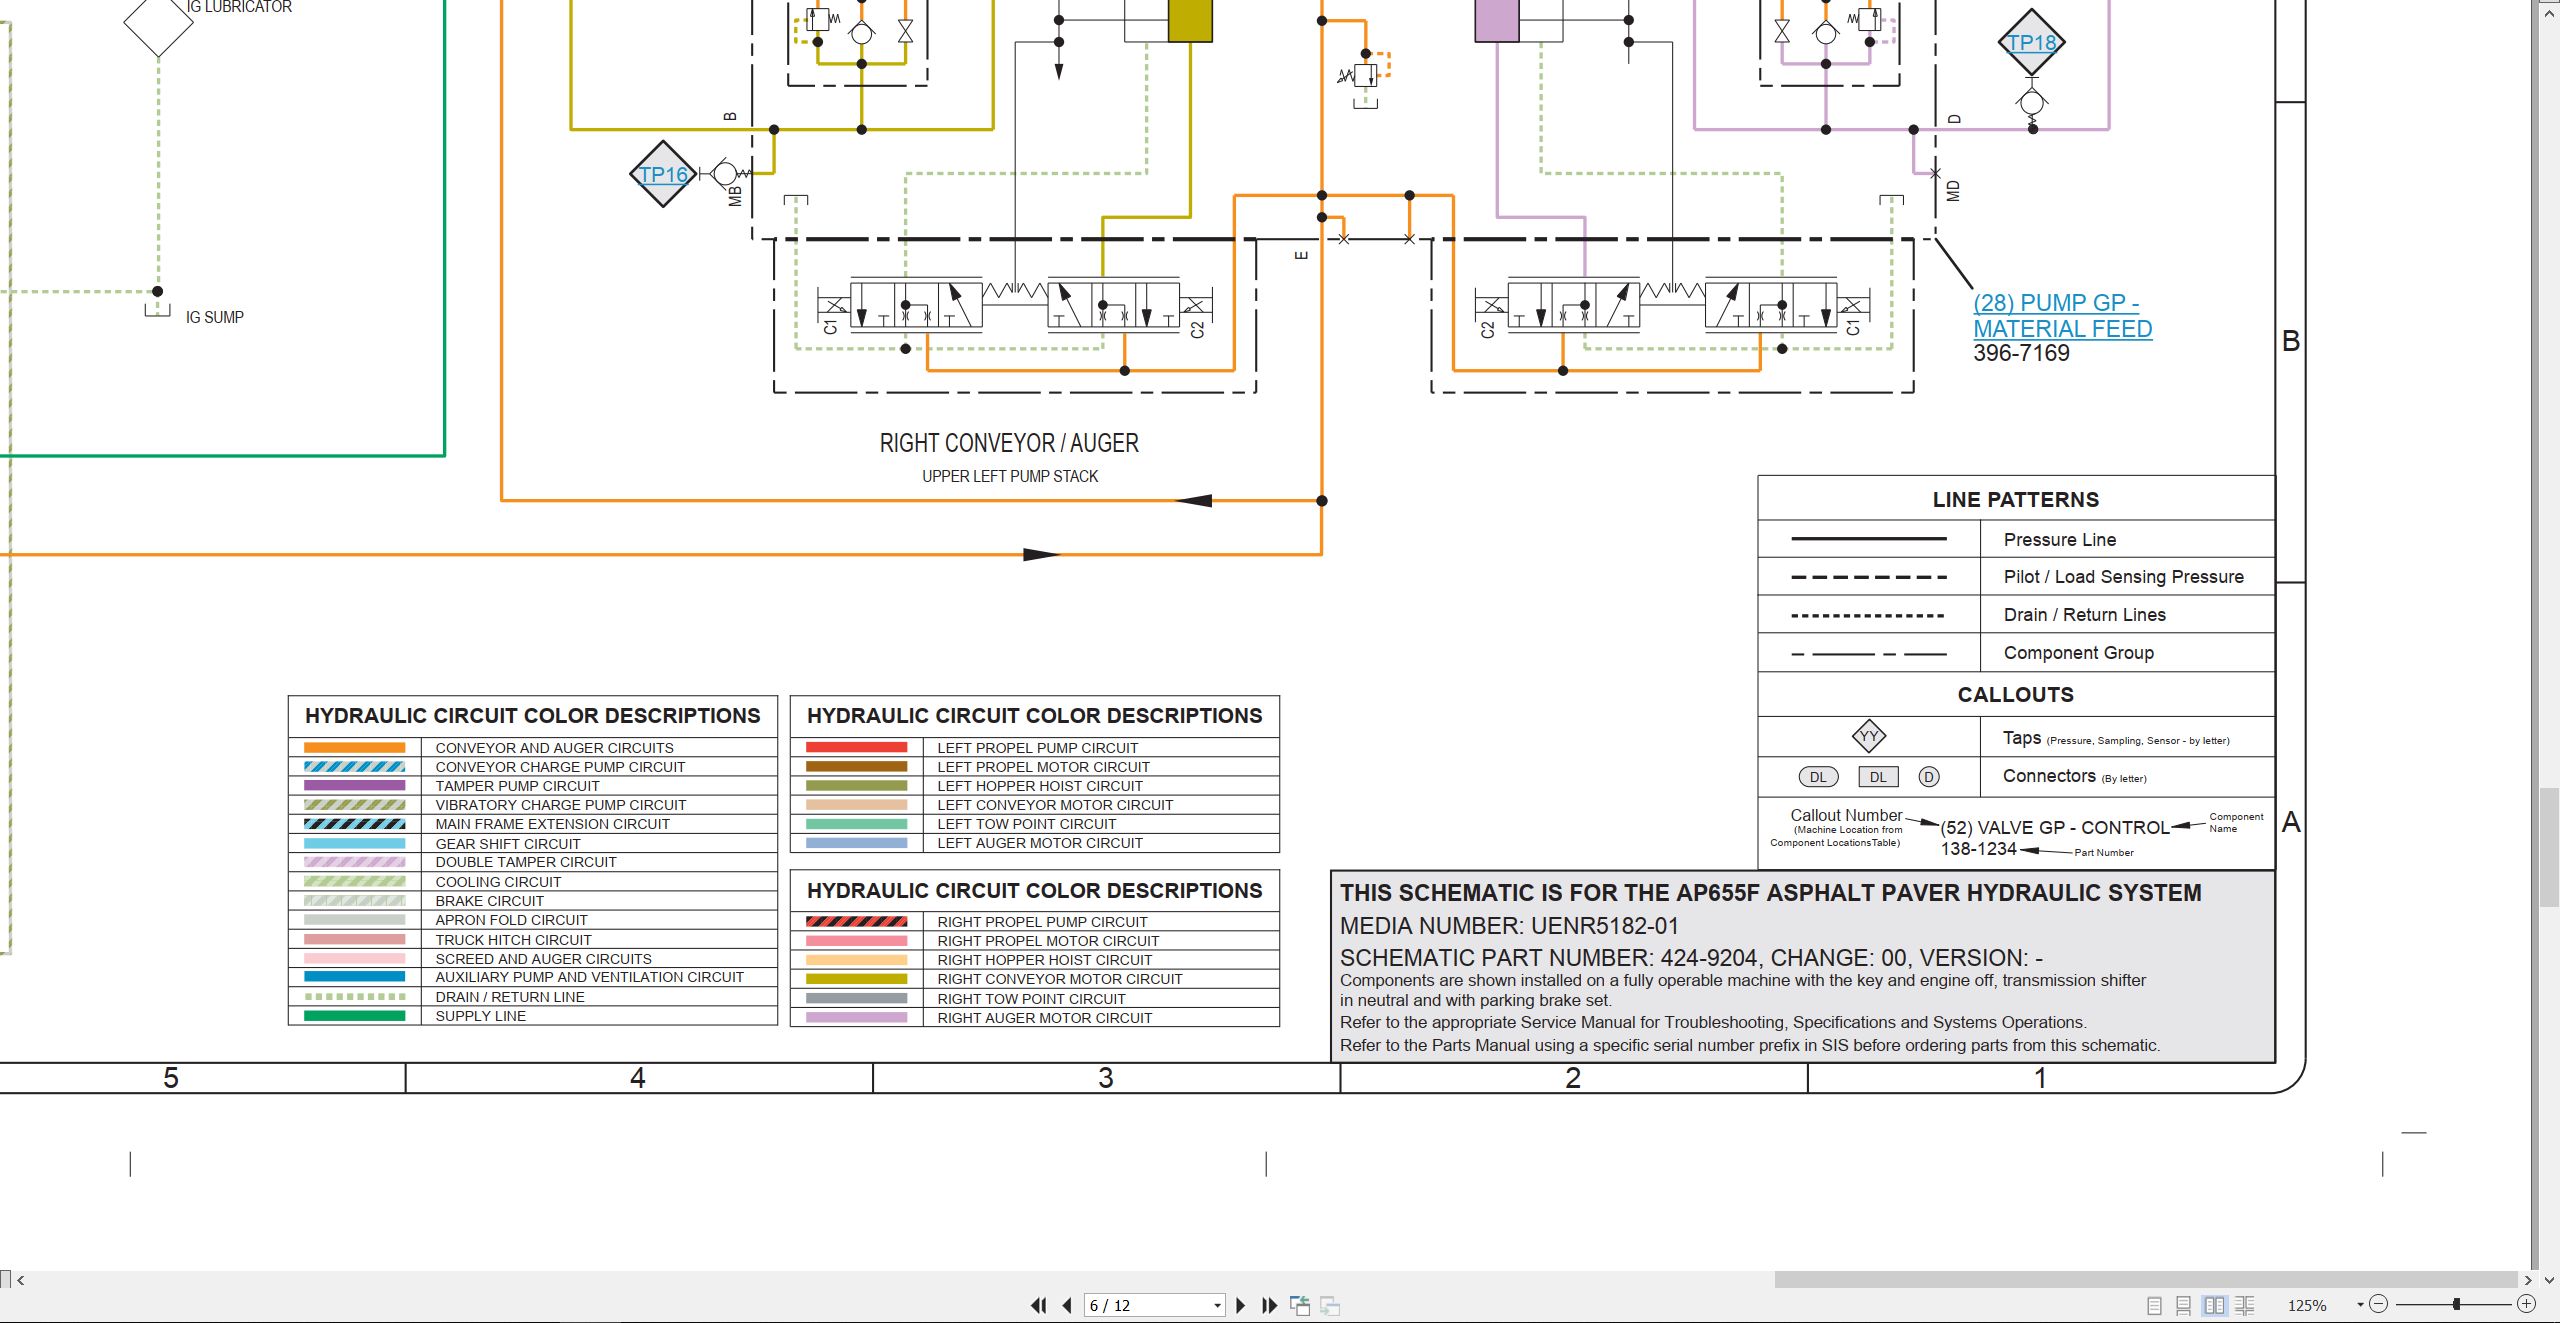2560x1323 pixels.
Task: Click the 125% zoom value
Action: (2307, 1306)
